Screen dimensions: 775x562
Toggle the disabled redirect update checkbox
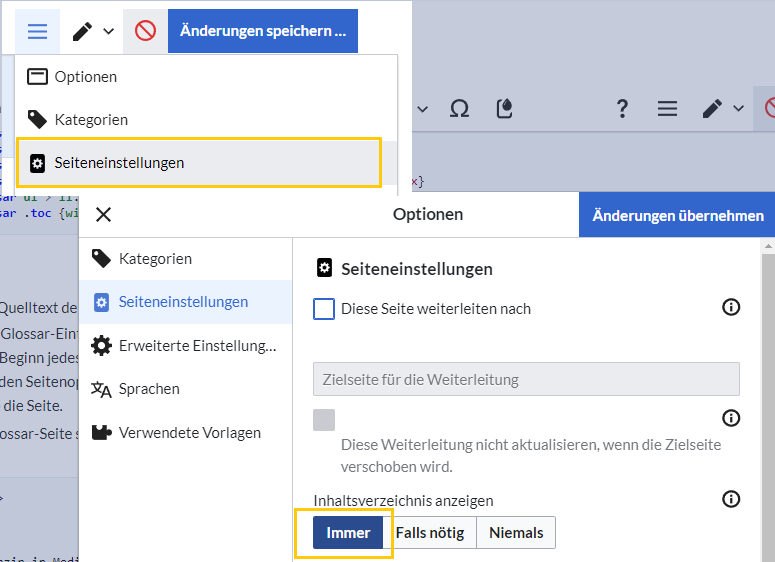click(x=324, y=420)
